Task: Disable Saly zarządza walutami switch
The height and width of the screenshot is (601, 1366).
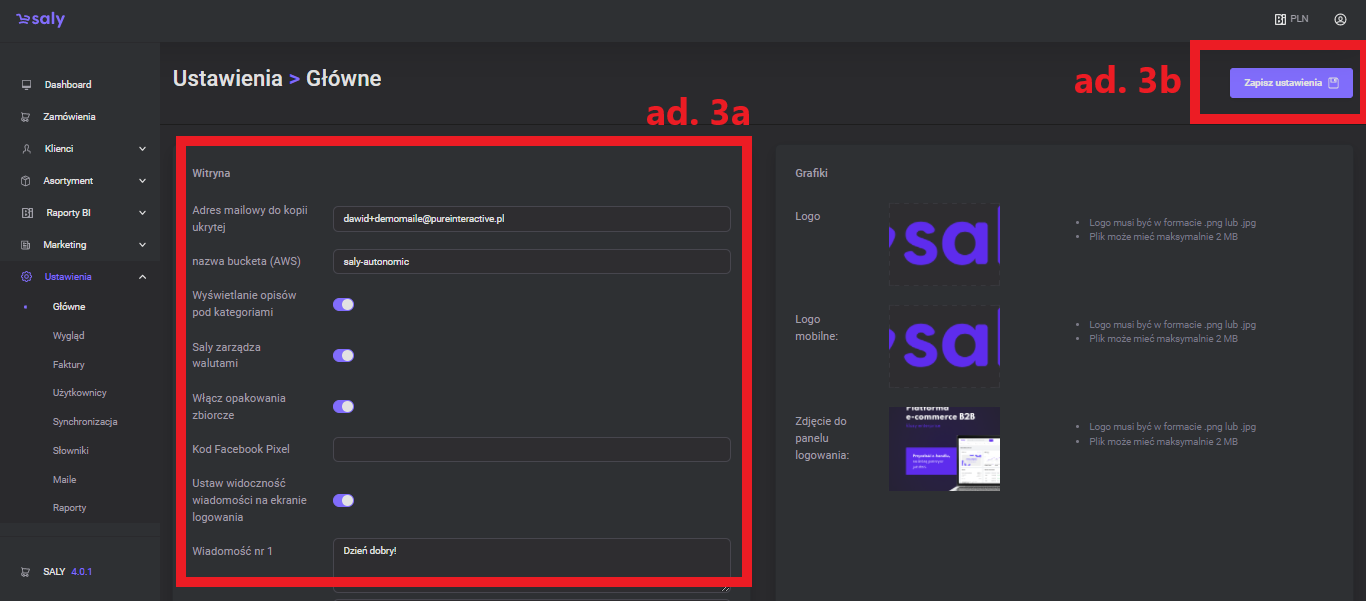Action: point(343,355)
